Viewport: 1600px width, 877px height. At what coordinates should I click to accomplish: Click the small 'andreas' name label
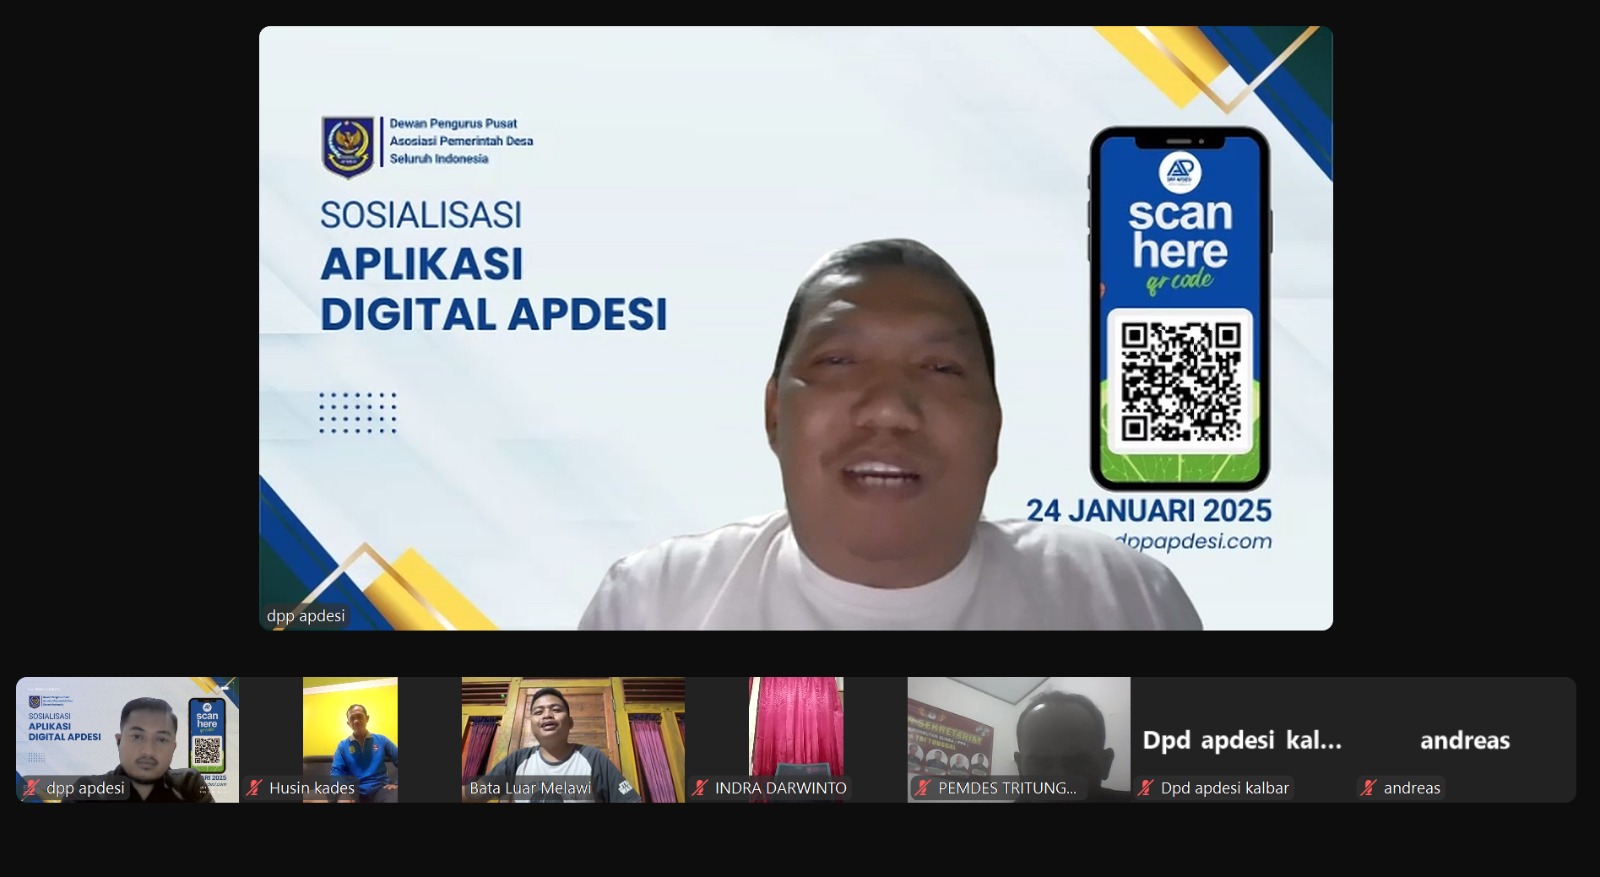(x=1412, y=788)
